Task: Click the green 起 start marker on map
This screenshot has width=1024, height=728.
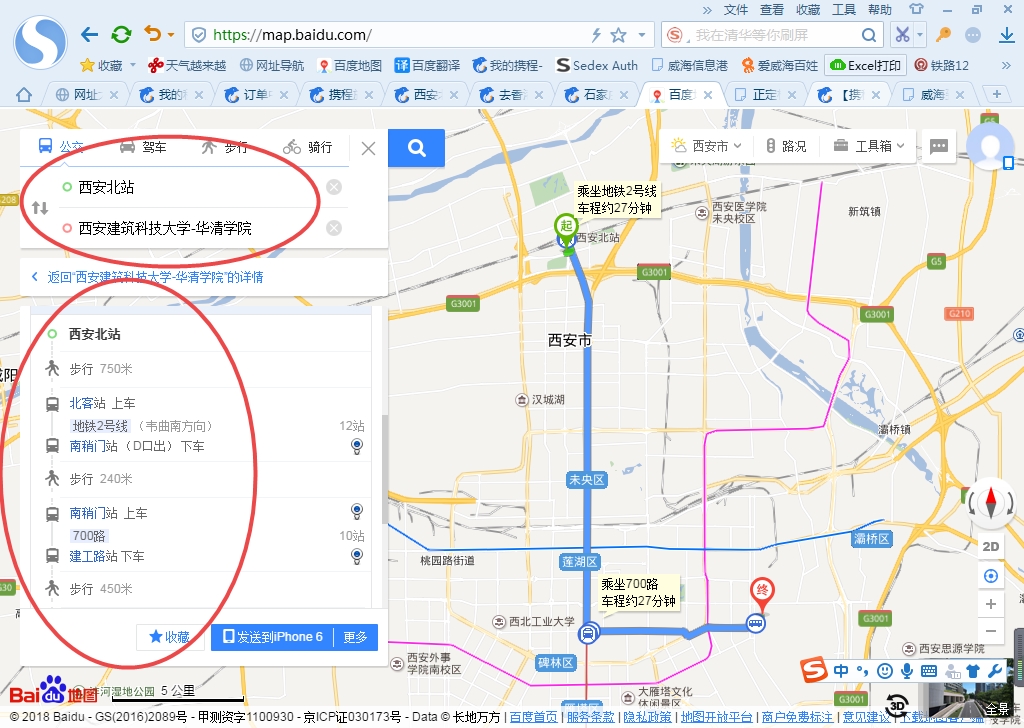Action: click(566, 227)
